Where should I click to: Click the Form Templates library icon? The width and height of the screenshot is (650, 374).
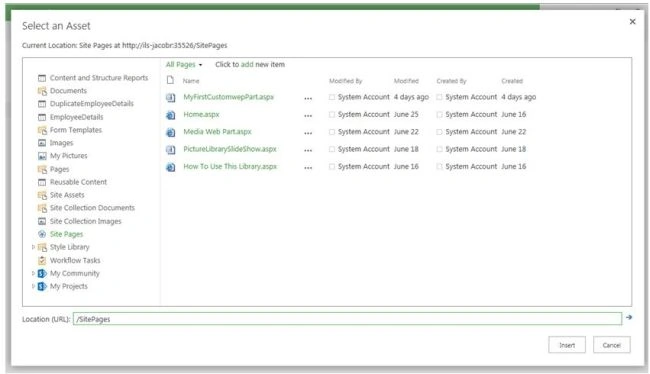(x=42, y=130)
